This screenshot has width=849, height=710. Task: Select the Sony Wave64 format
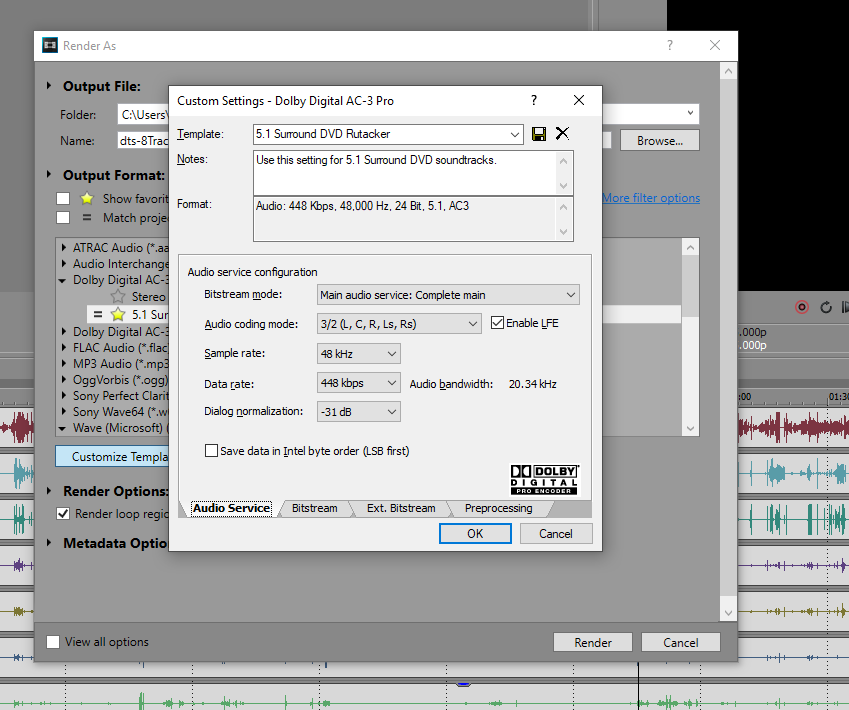121,412
